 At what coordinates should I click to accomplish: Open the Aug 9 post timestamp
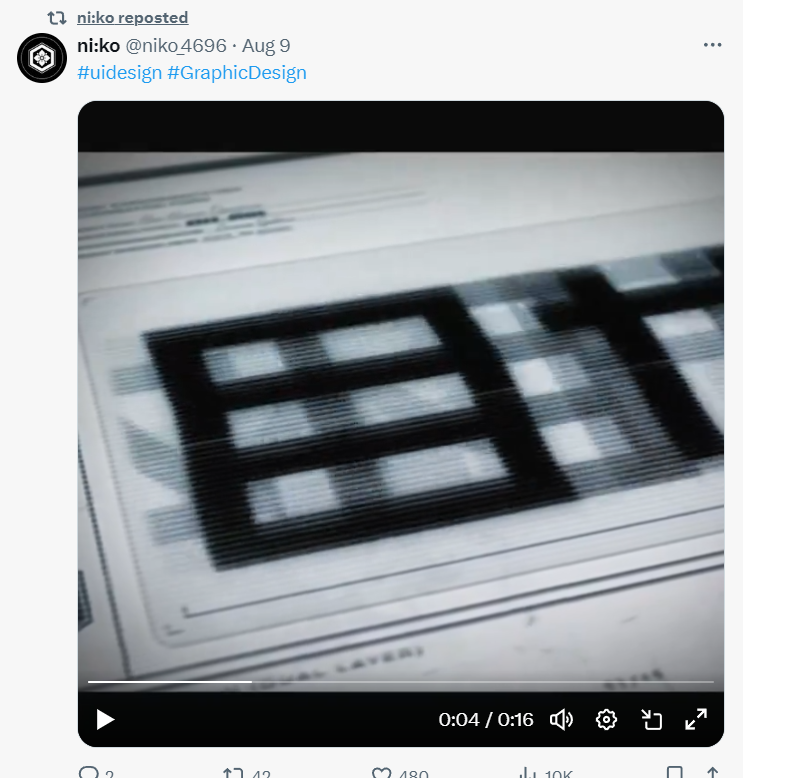click(266, 45)
